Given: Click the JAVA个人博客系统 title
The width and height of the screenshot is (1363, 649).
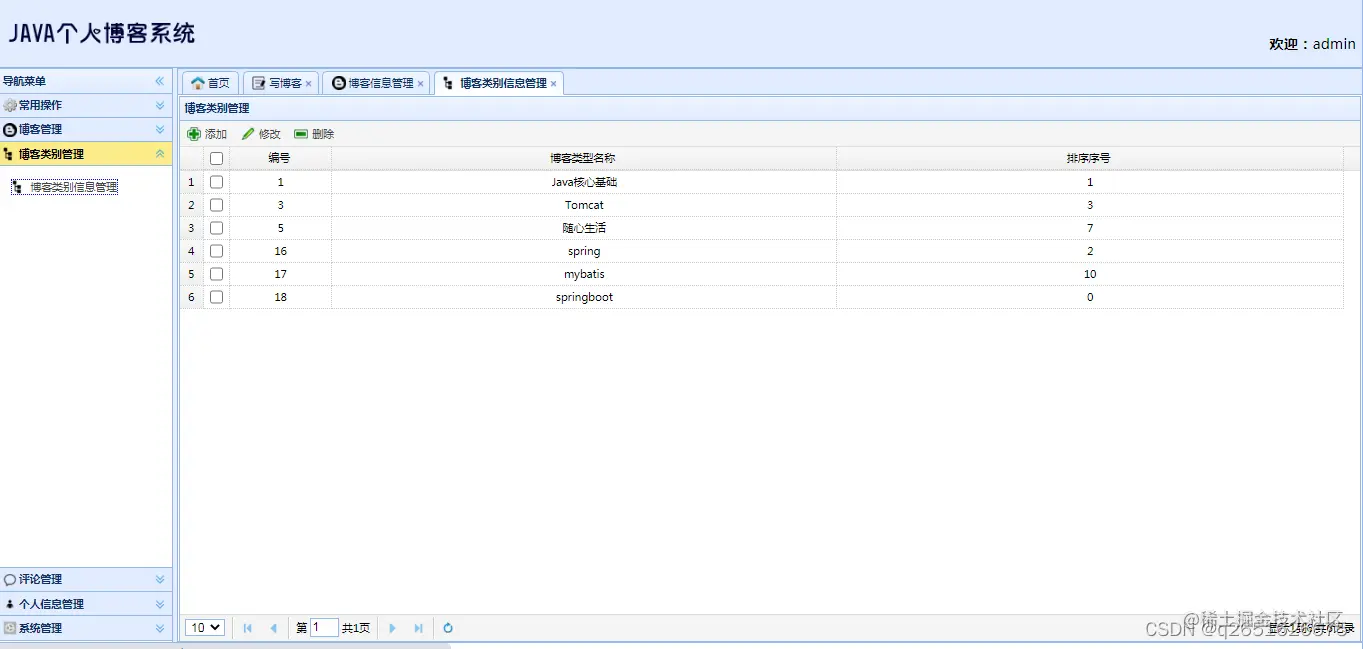Looking at the screenshot, I should (x=102, y=33).
